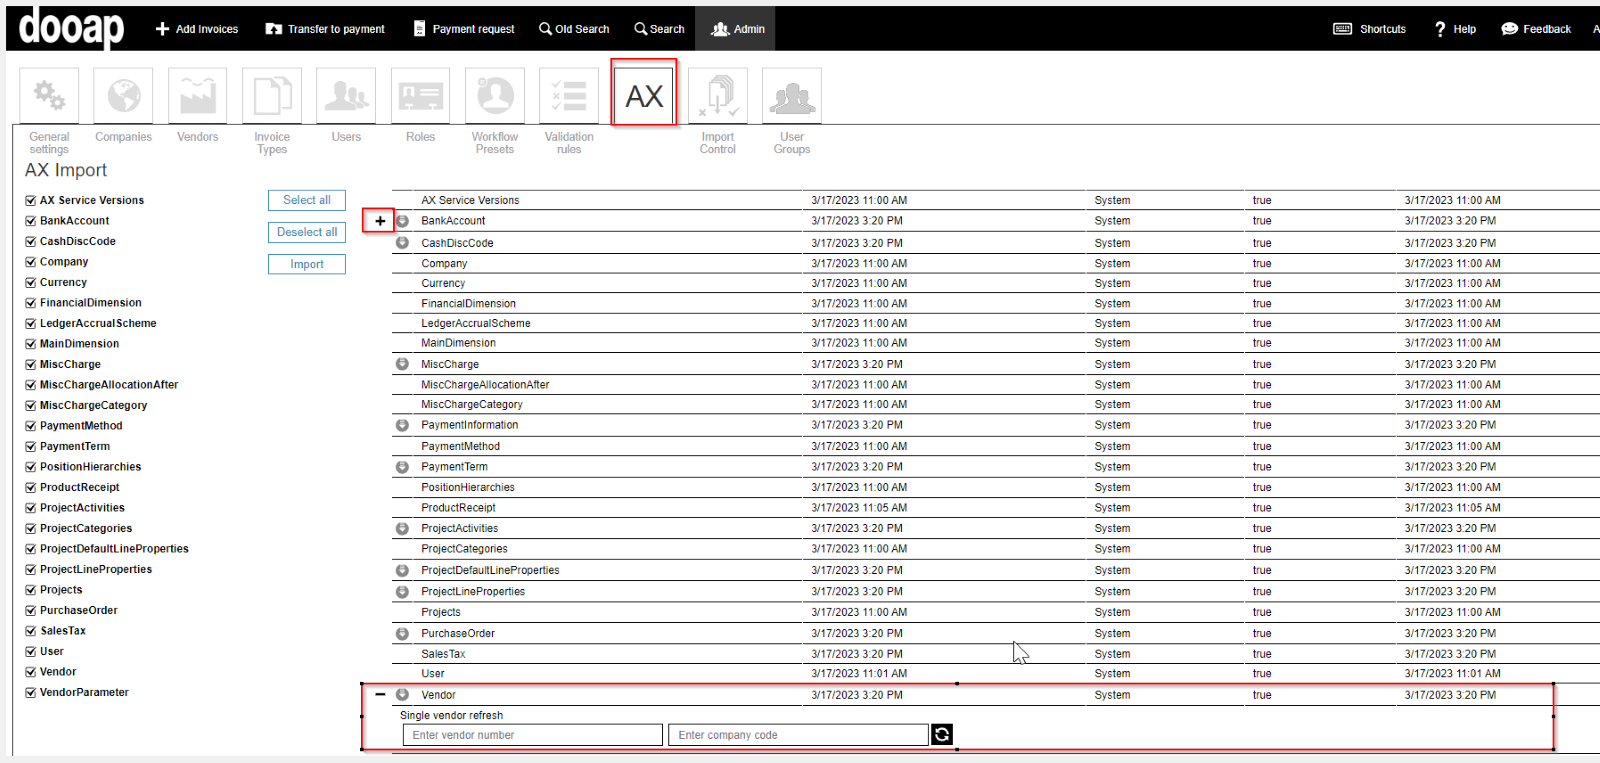The height and width of the screenshot is (763, 1600).
Task: Toggle the Projects checkbox
Action: click(x=31, y=590)
